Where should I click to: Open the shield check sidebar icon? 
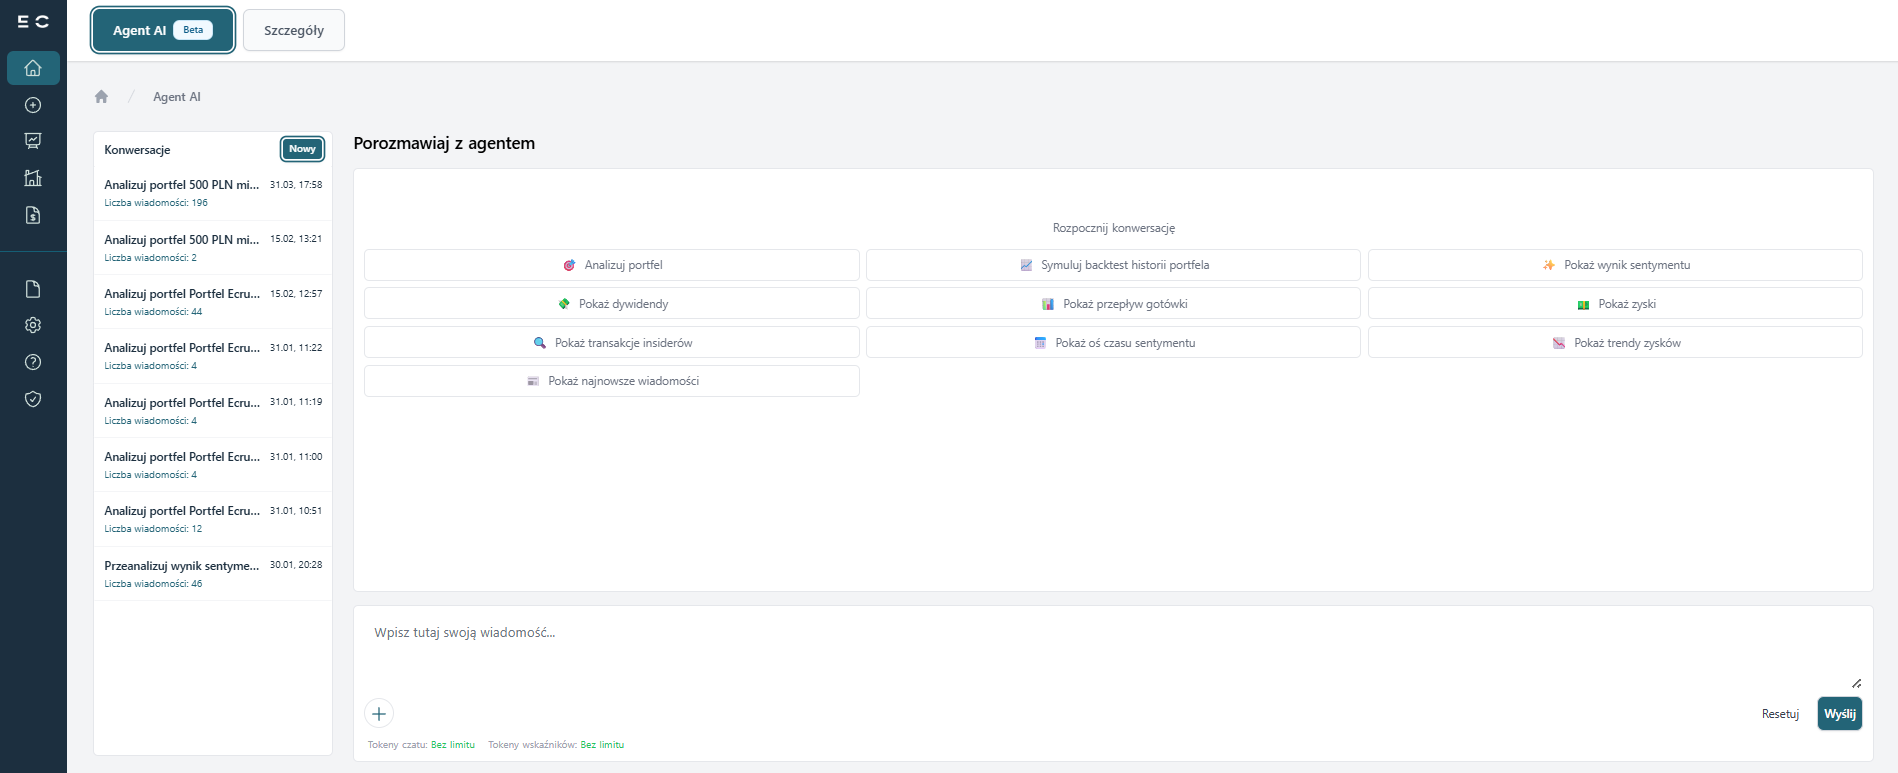(x=33, y=399)
